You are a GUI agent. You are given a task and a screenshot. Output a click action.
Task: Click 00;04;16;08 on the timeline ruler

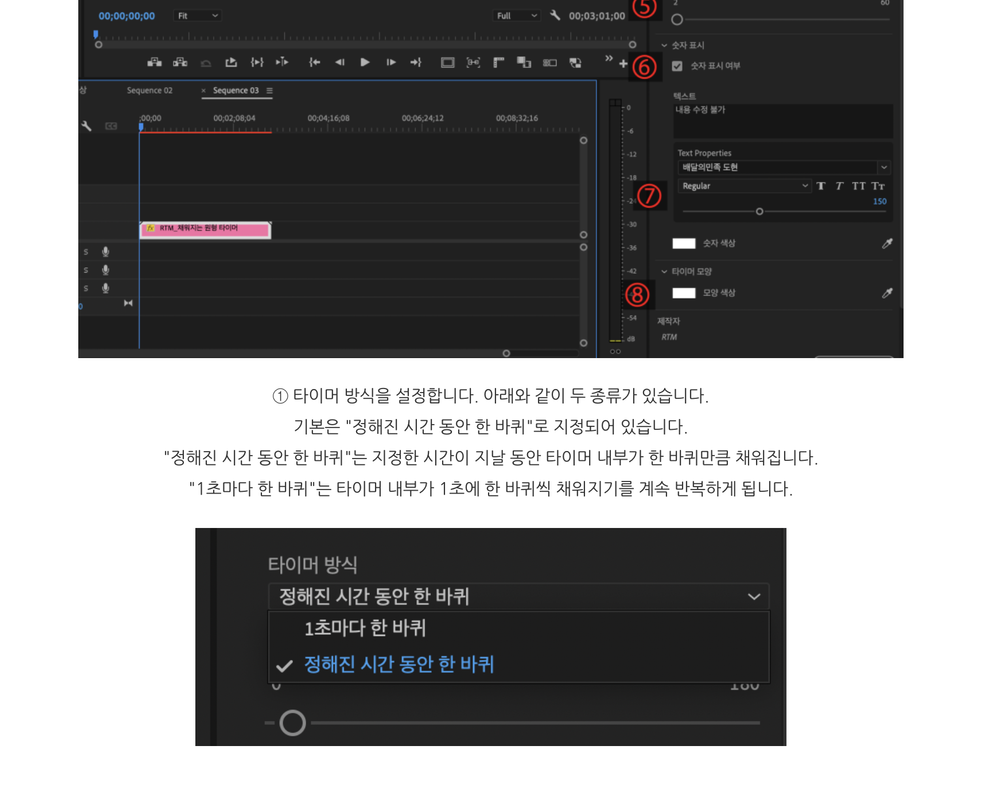click(x=328, y=118)
